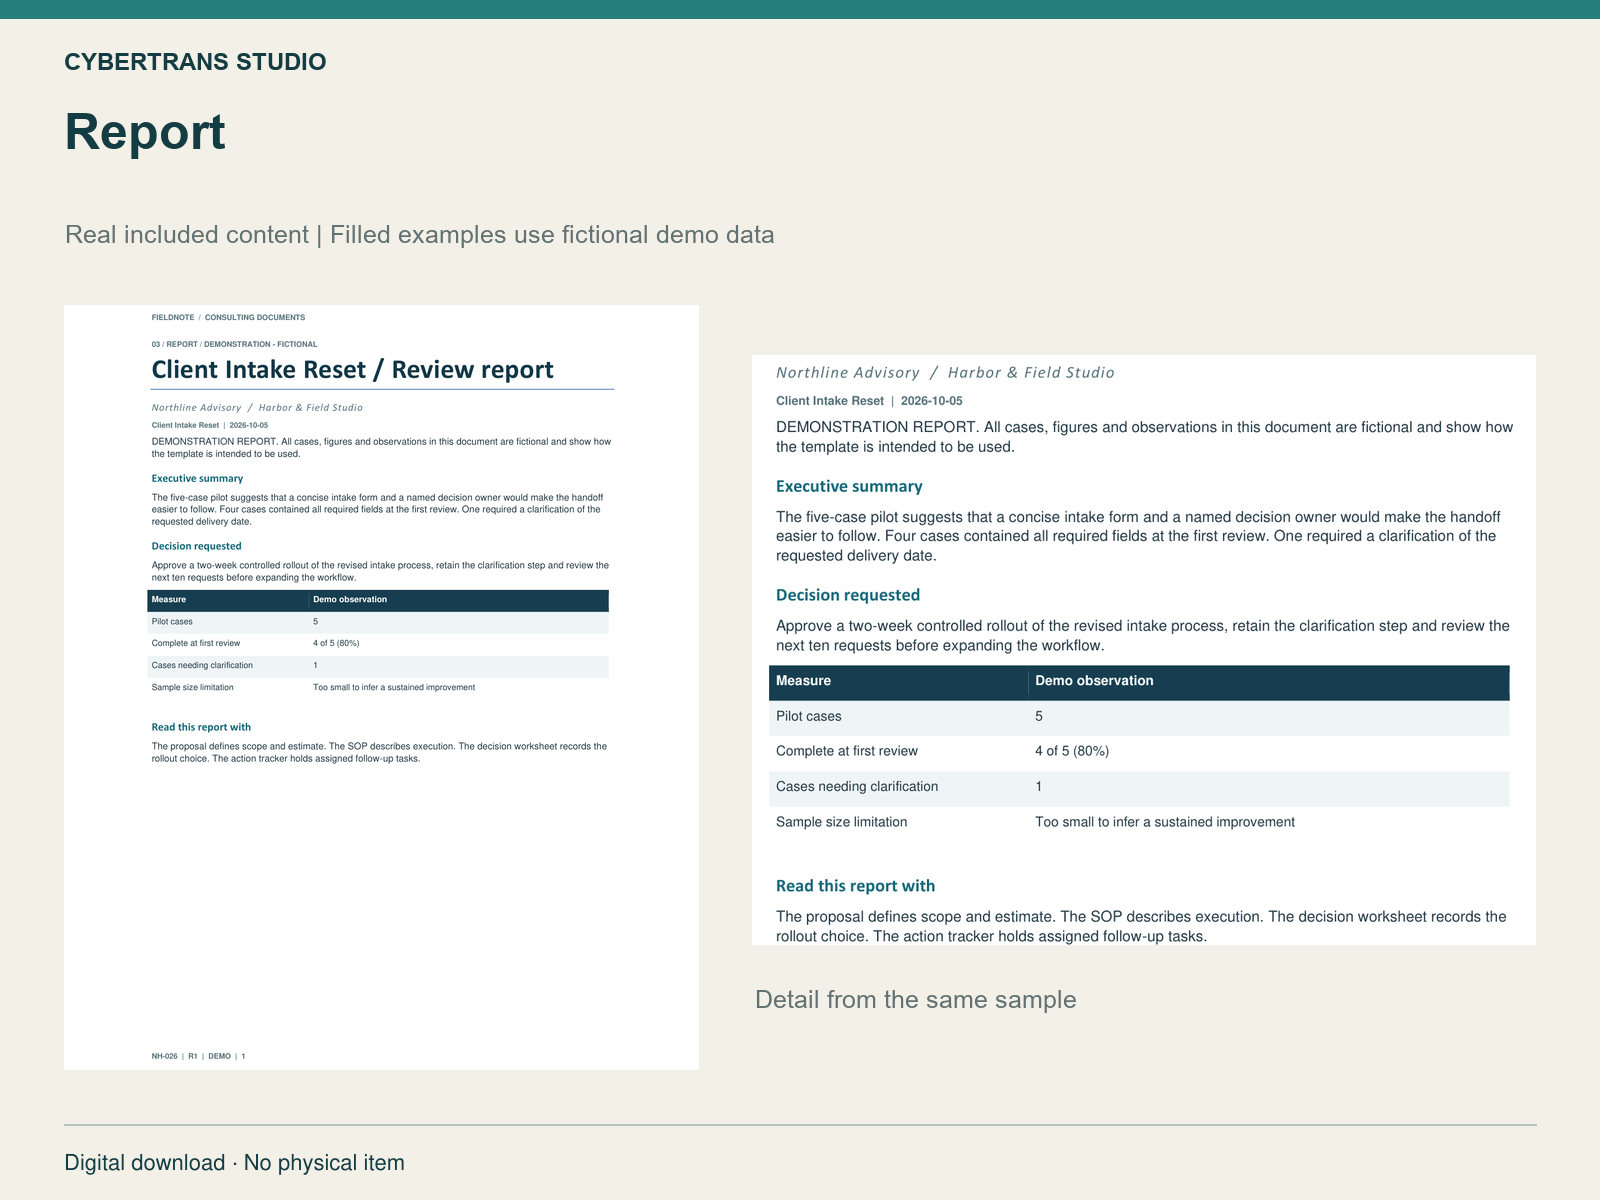
Task: Click the "Demo observation" column header in the enlarged table
Action: pos(1094,681)
